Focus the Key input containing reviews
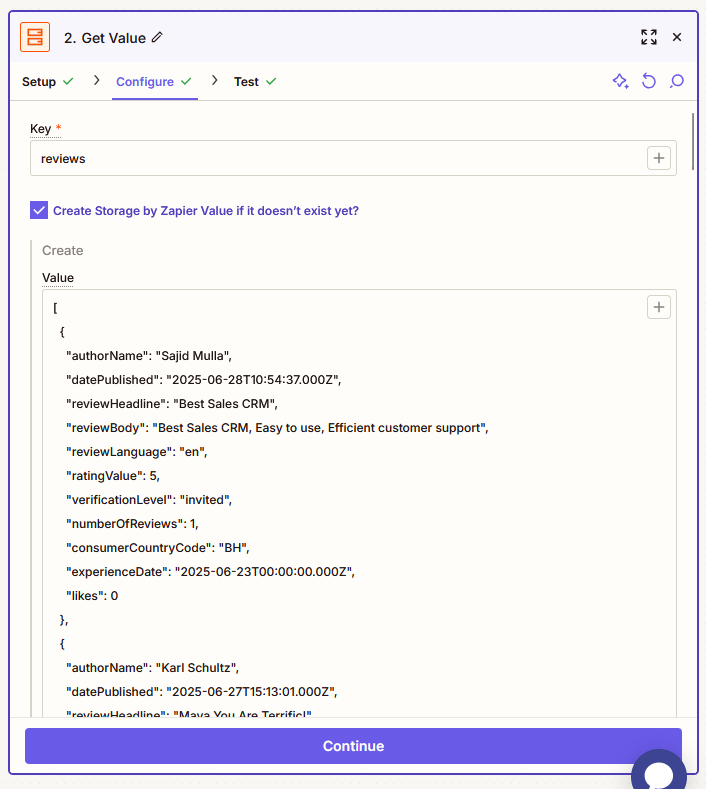The width and height of the screenshot is (706, 789). 353,159
